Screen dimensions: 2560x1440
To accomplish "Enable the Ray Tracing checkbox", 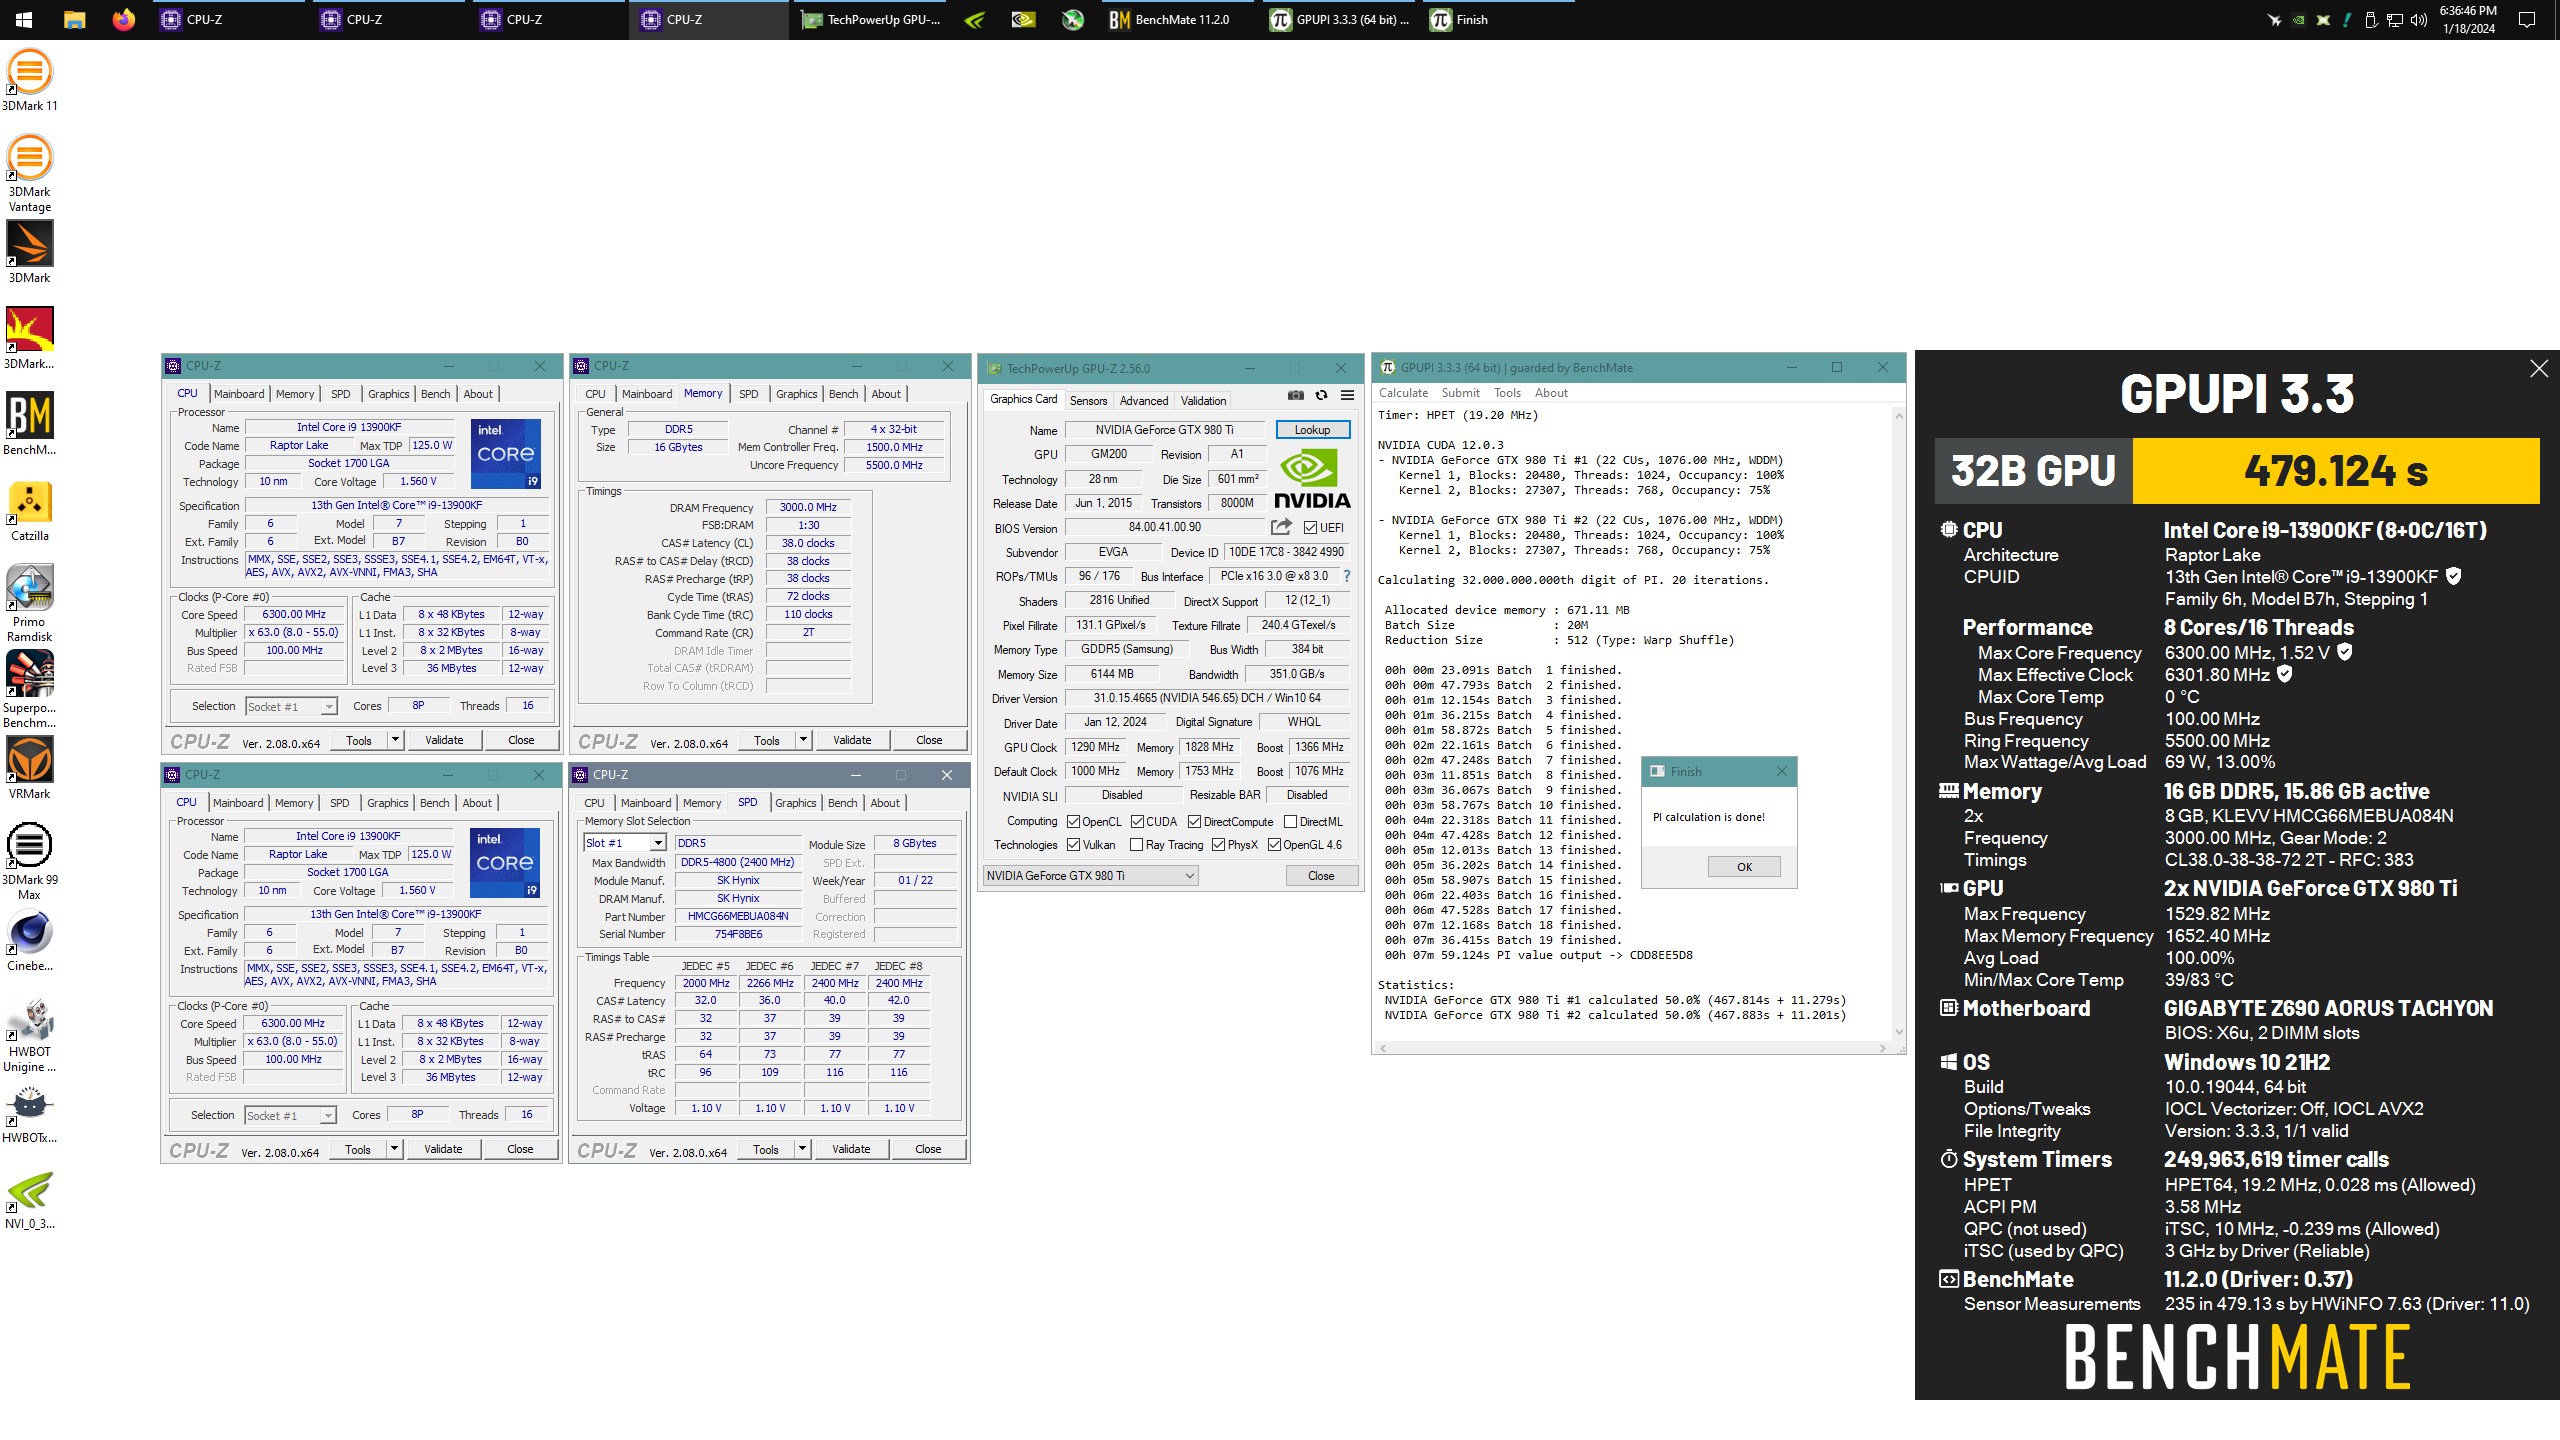I will coord(1136,845).
